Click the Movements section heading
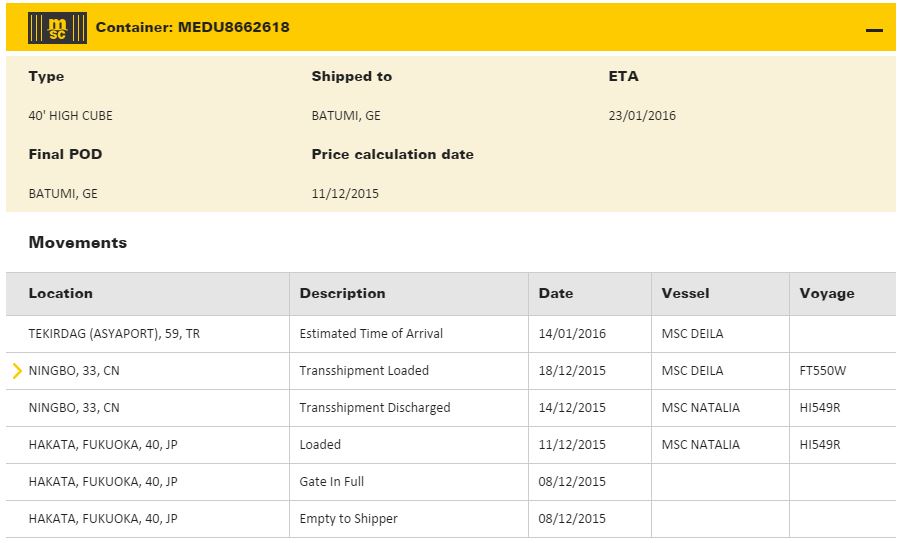The height and width of the screenshot is (543, 901). click(78, 243)
